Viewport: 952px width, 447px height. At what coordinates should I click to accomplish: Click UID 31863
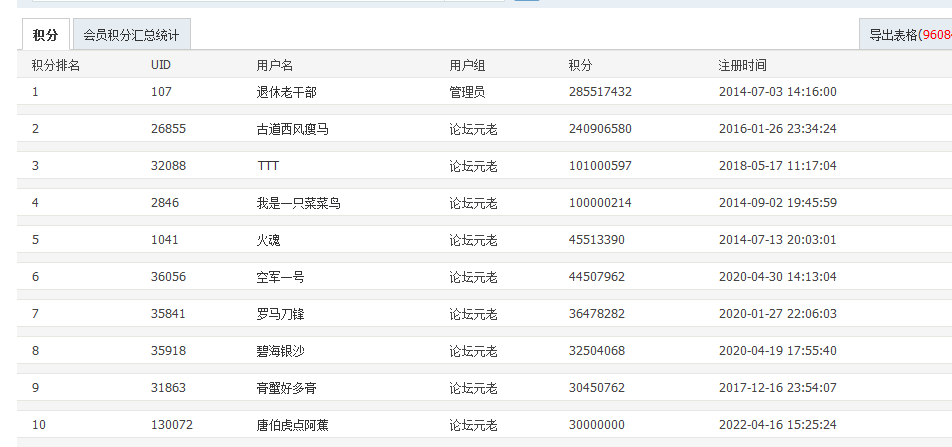[x=169, y=388]
